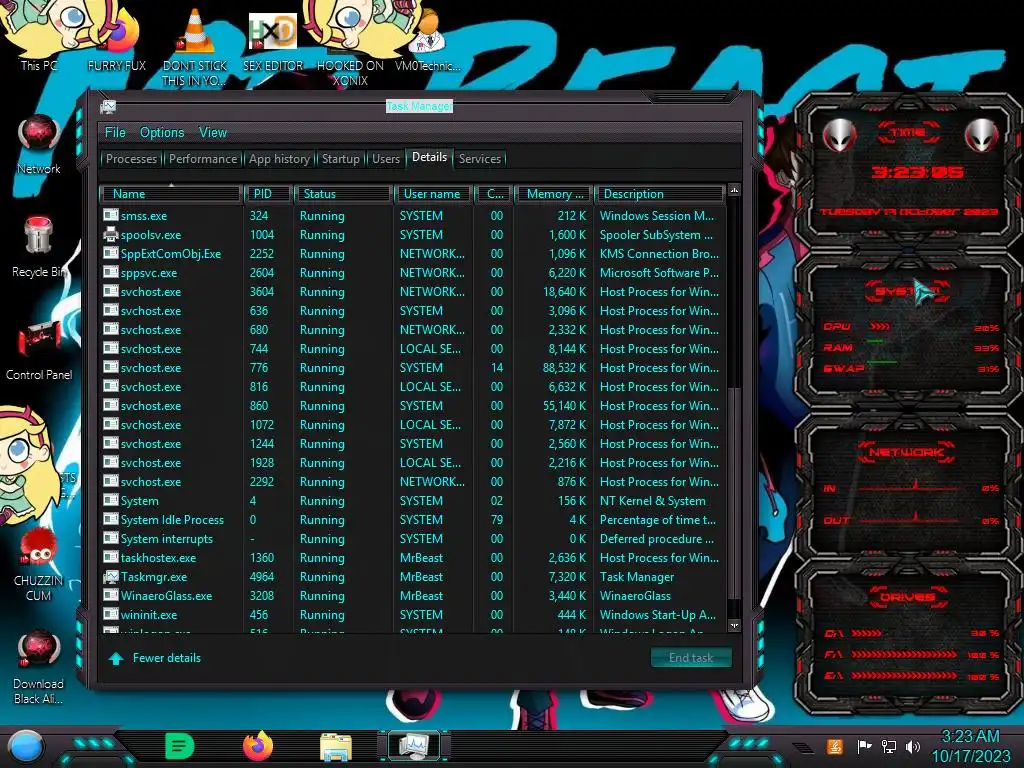
Task: Click the NETWORK gadget header
Action: [906, 452]
